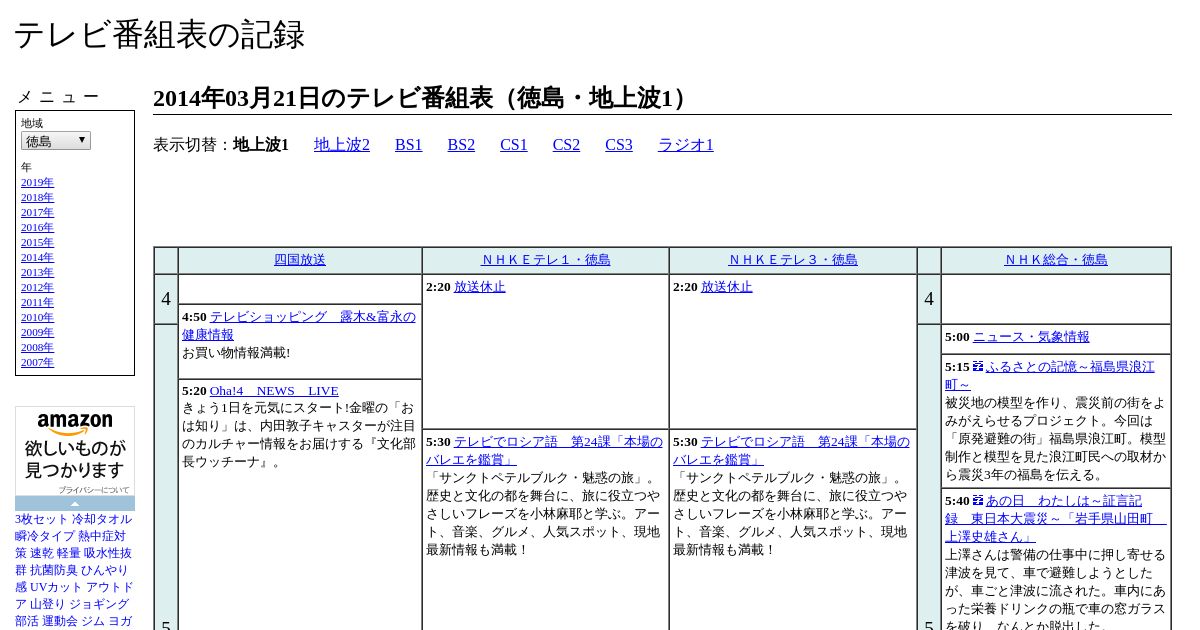Image resolution: width=1200 pixels, height=630 pixels.
Task: Open 放送休止 link in Eテレ１ column
Action: [x=480, y=287]
